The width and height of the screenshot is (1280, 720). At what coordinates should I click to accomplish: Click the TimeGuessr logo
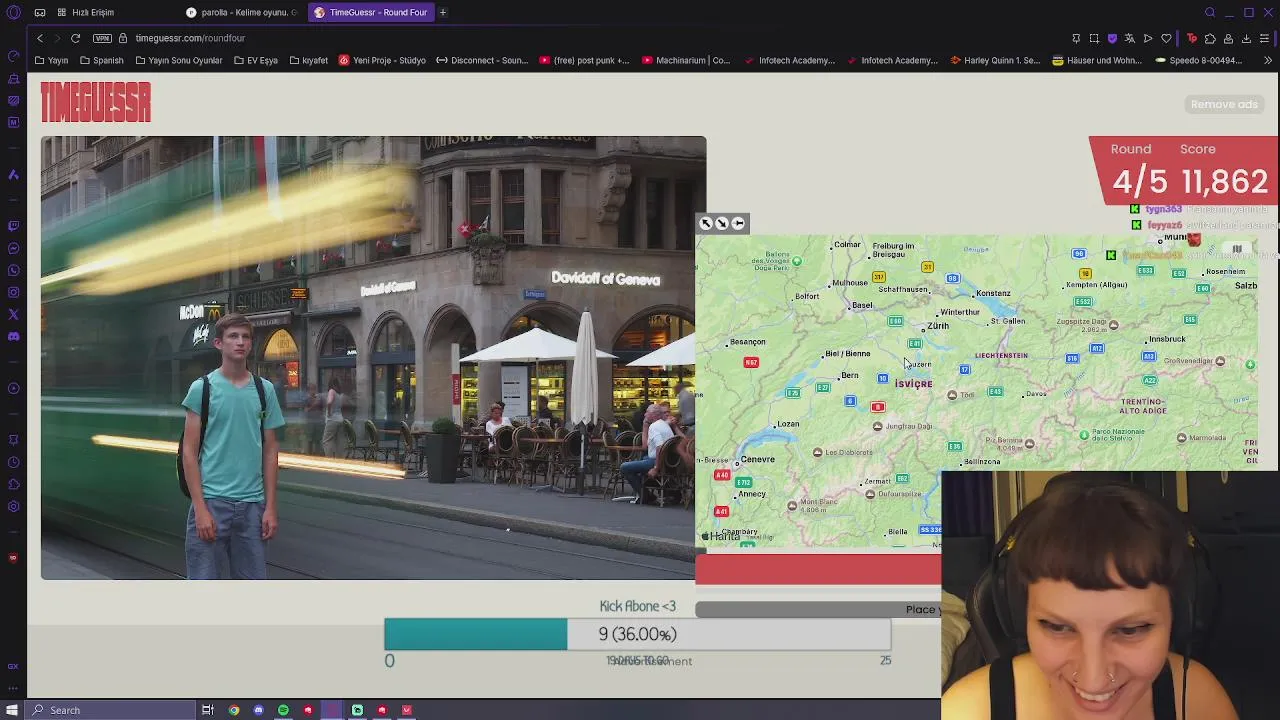click(96, 102)
